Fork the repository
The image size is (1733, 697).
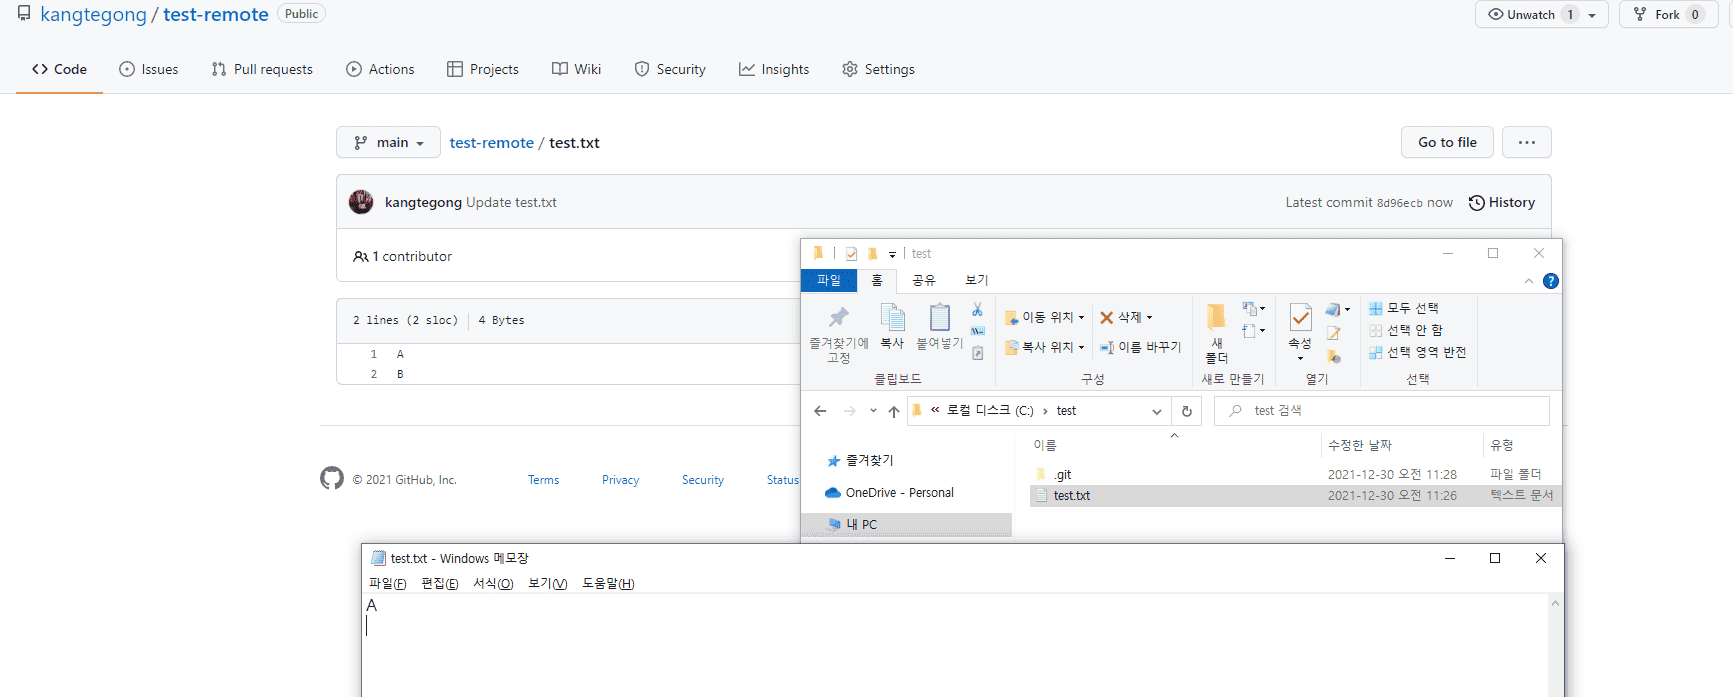point(1667,15)
